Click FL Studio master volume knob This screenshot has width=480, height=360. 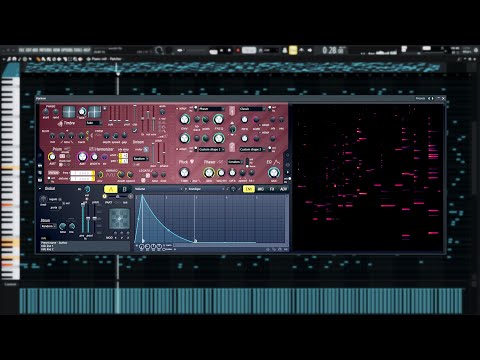pyautogui.click(x=159, y=50)
